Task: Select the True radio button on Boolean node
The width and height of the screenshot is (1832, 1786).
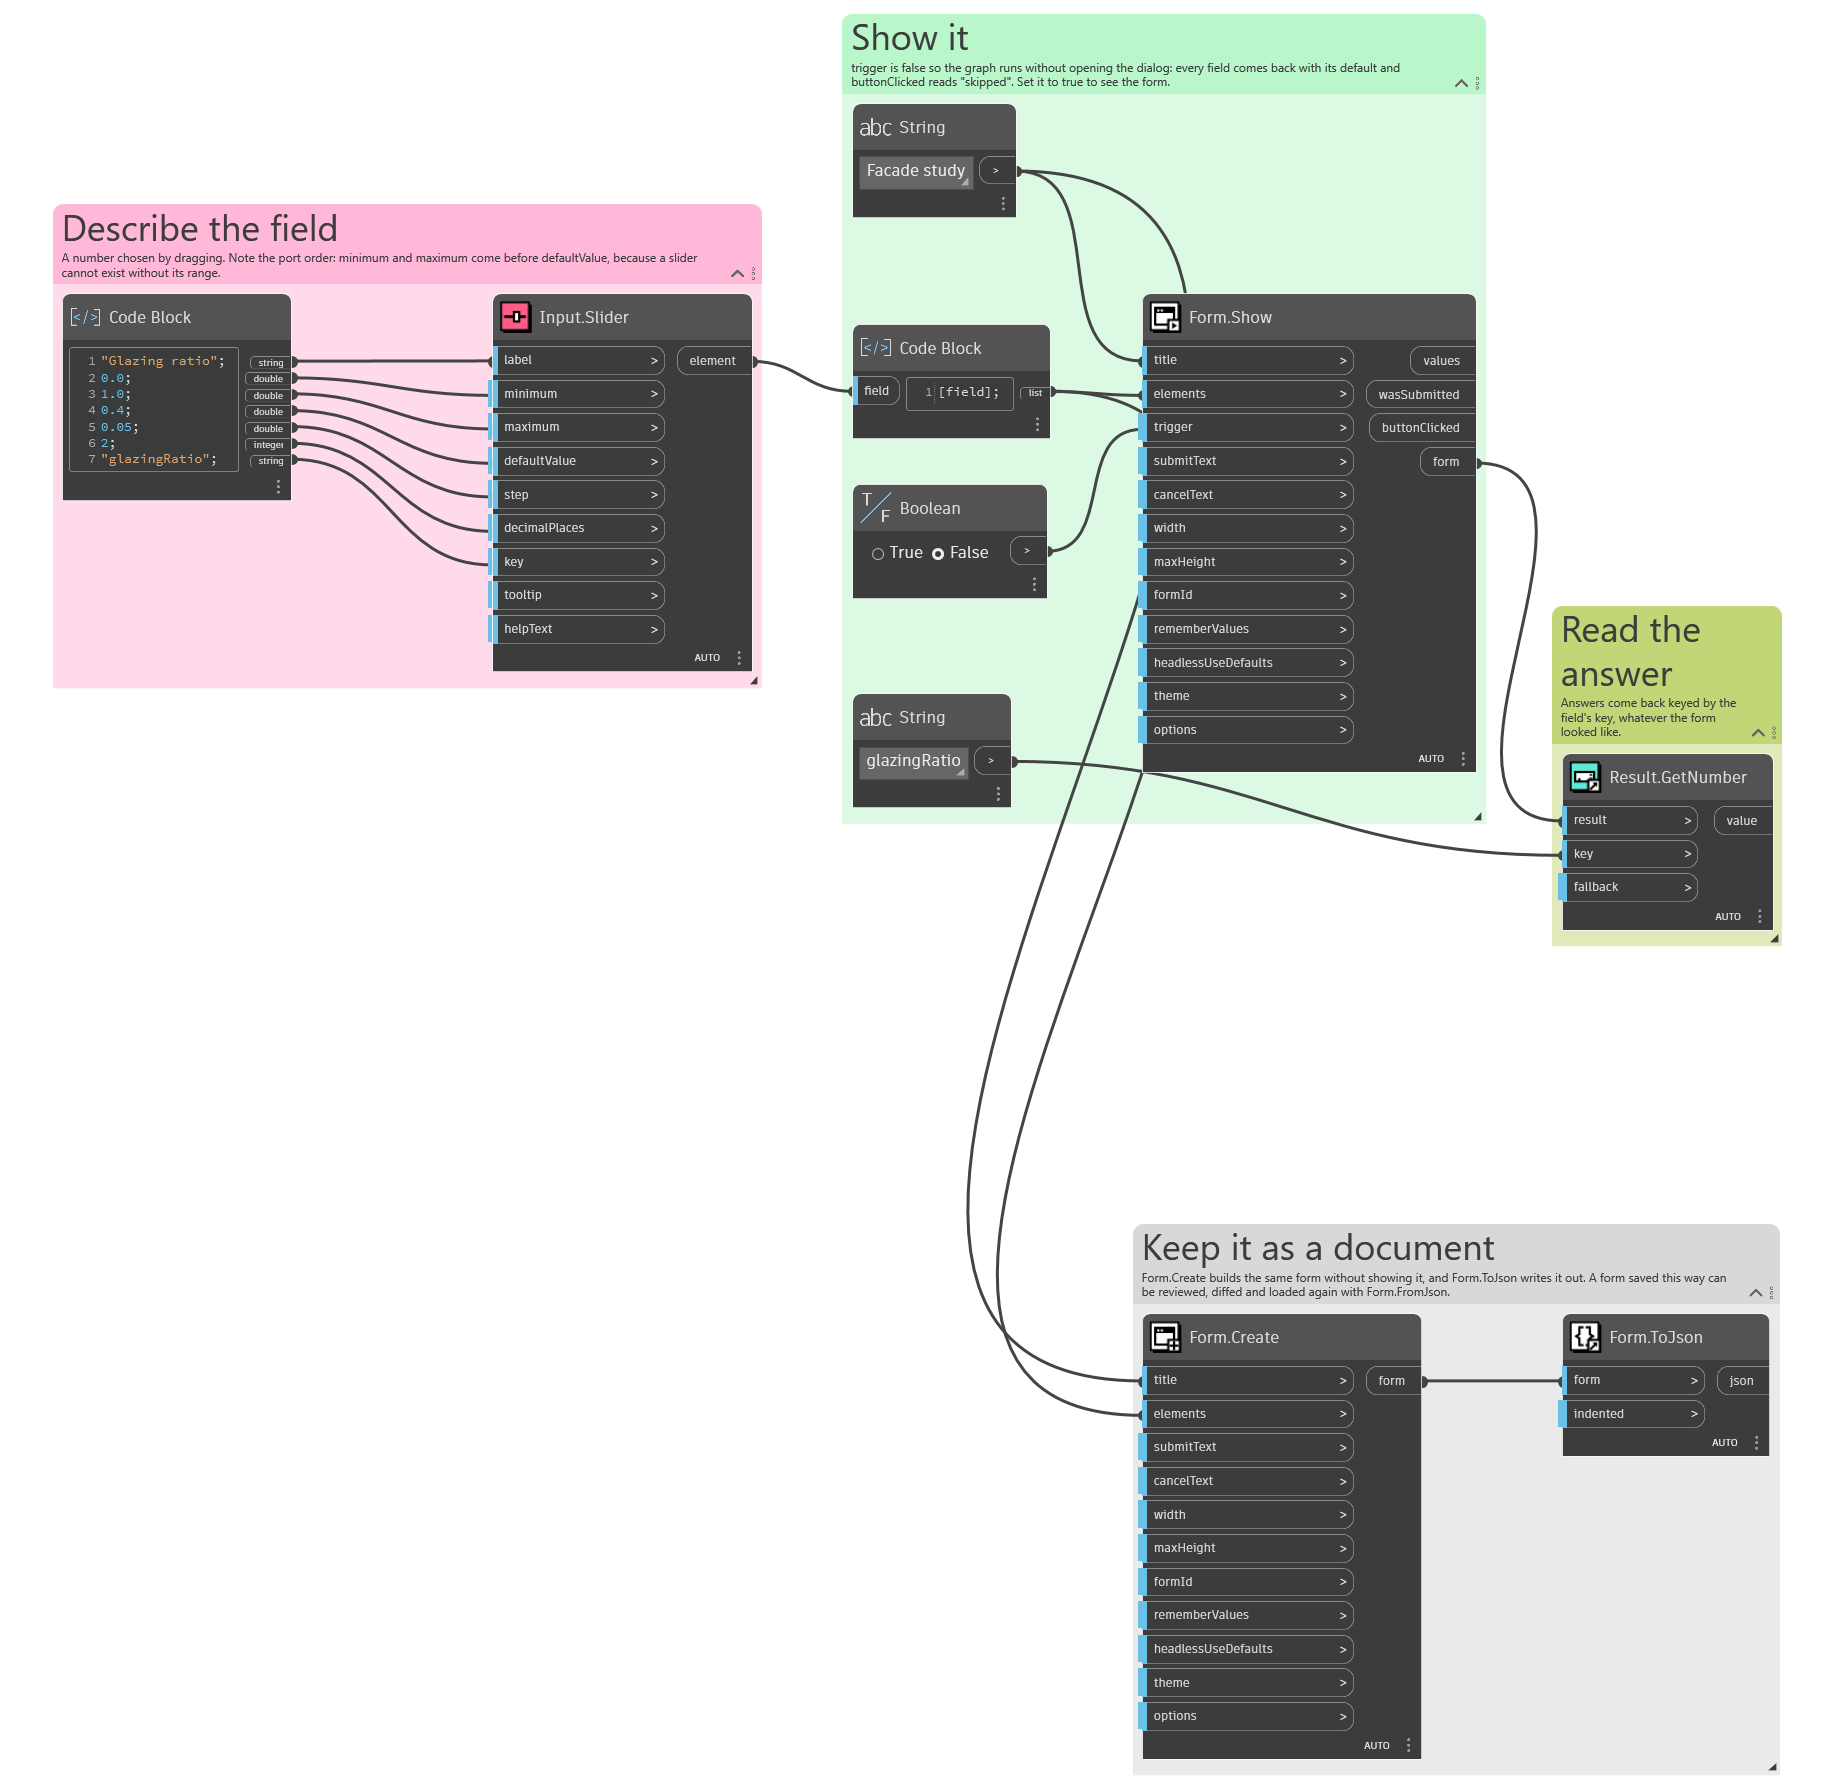Action: point(878,553)
